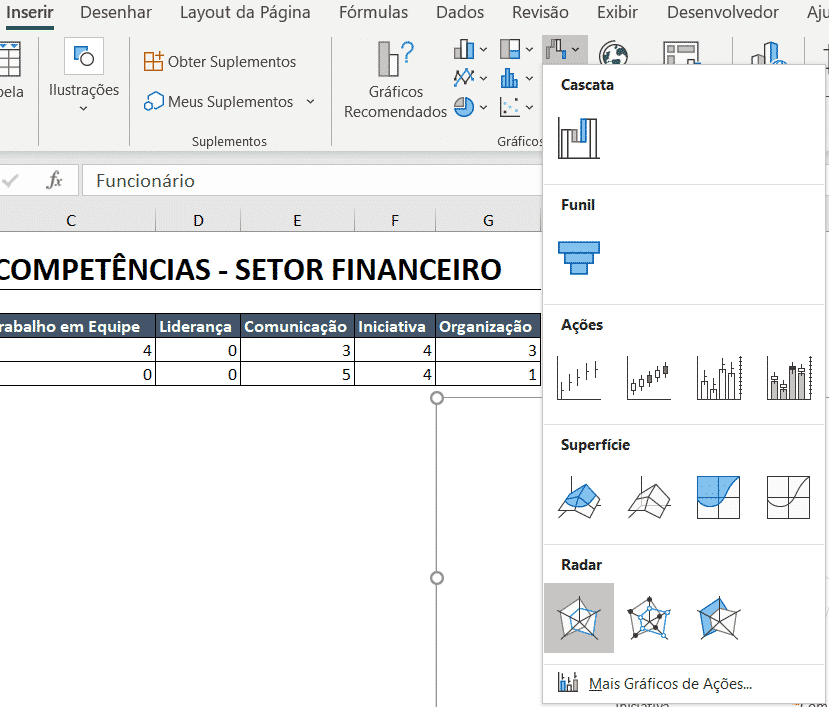Insert a wireframe contour chart
829x707 pixels.
(788, 498)
